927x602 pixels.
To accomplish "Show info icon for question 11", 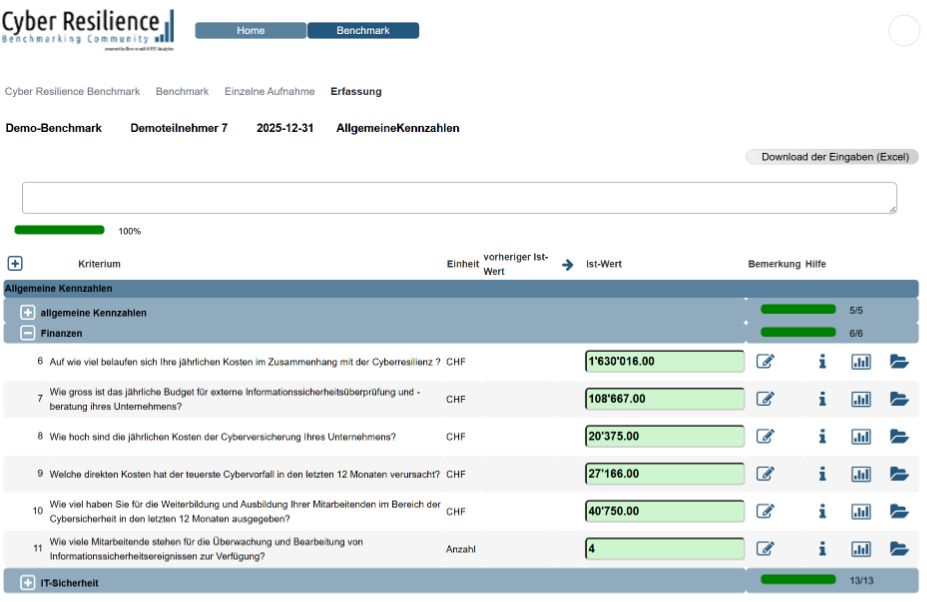I will pyautogui.click(x=822, y=549).
